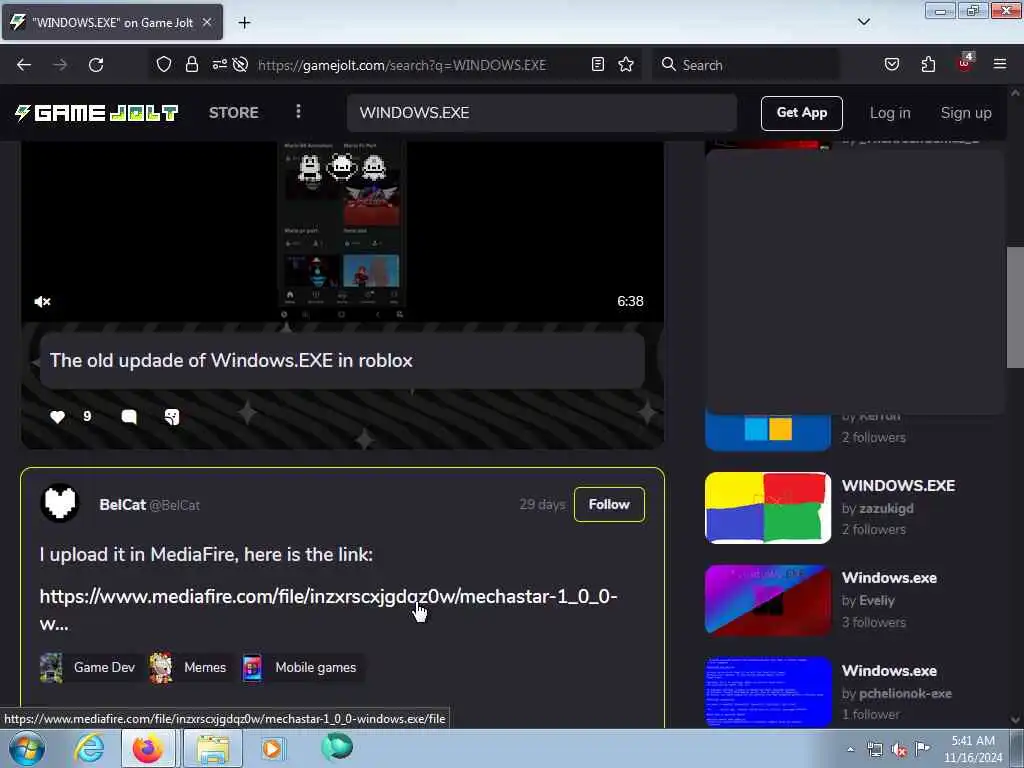Open the Memes community tag
The width and height of the screenshot is (1024, 768).
point(189,667)
